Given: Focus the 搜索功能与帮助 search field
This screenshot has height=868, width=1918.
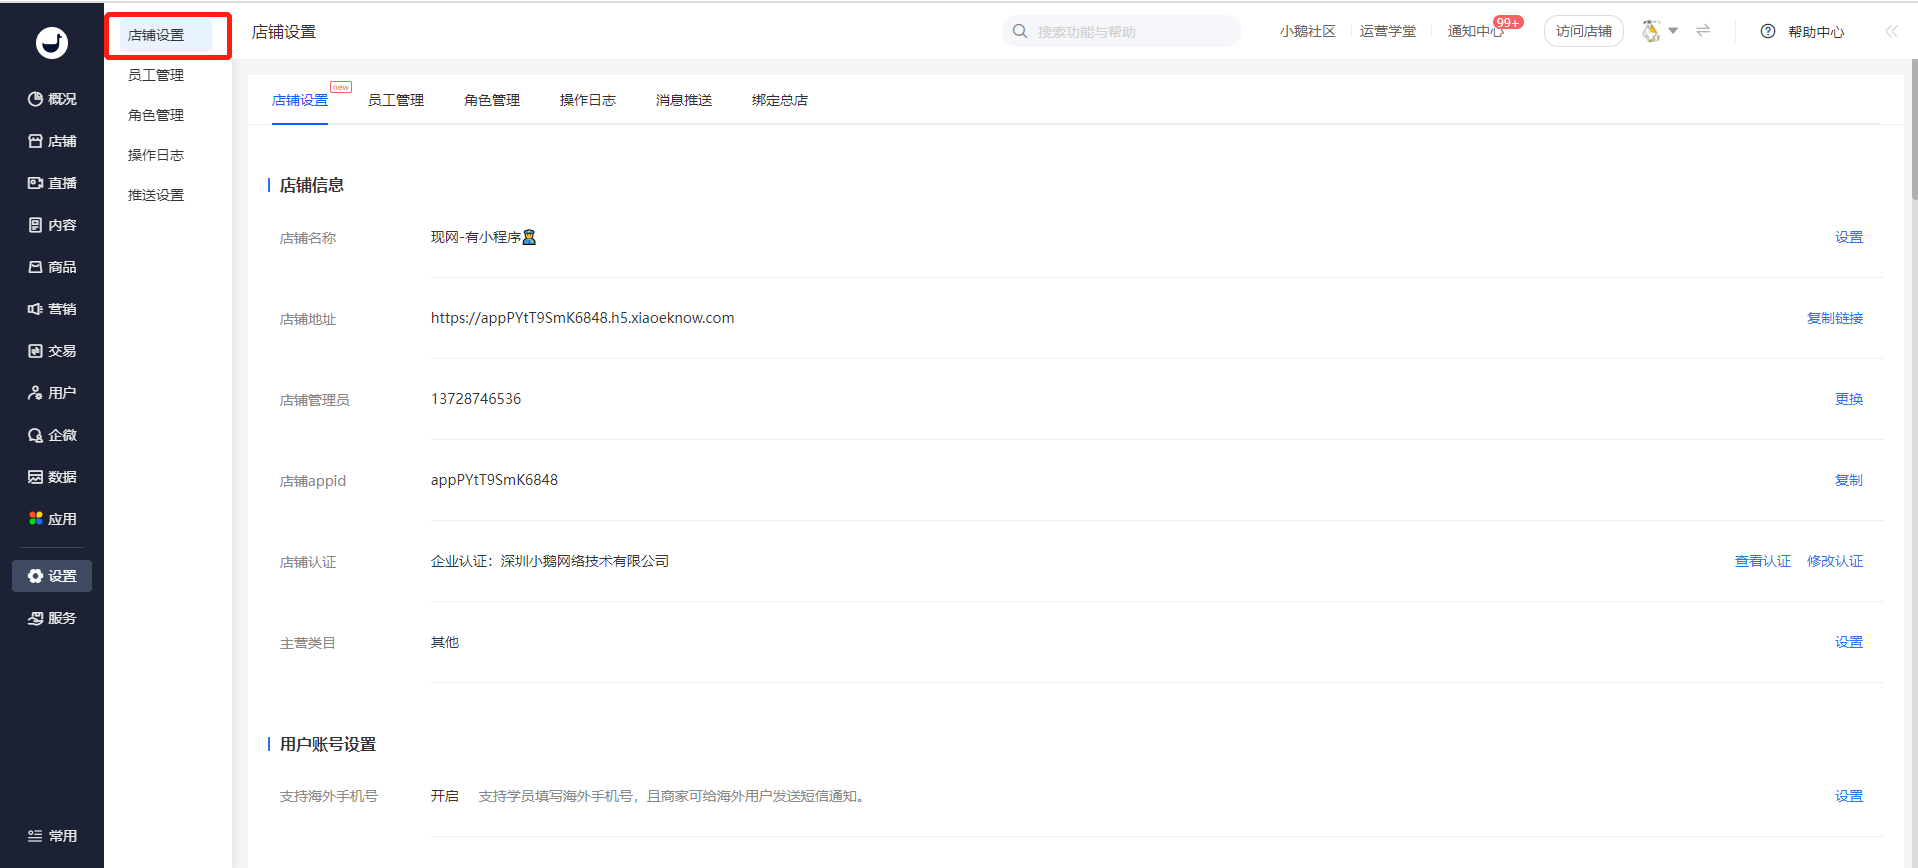Looking at the screenshot, I should tap(1122, 31).
